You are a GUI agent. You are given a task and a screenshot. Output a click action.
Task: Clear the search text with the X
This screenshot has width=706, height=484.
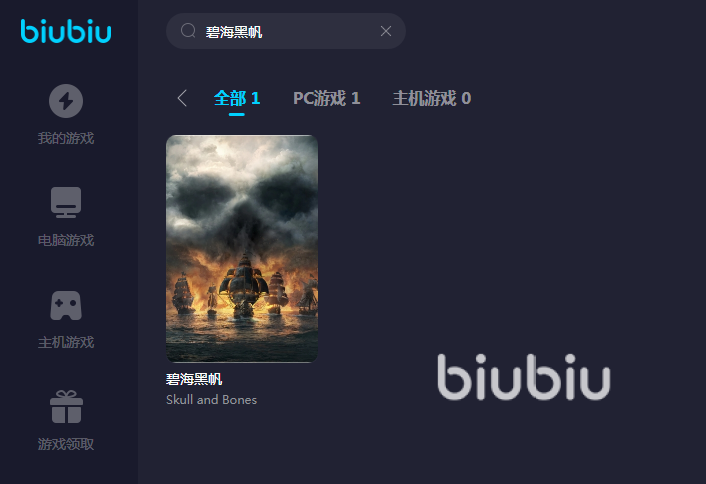[386, 31]
